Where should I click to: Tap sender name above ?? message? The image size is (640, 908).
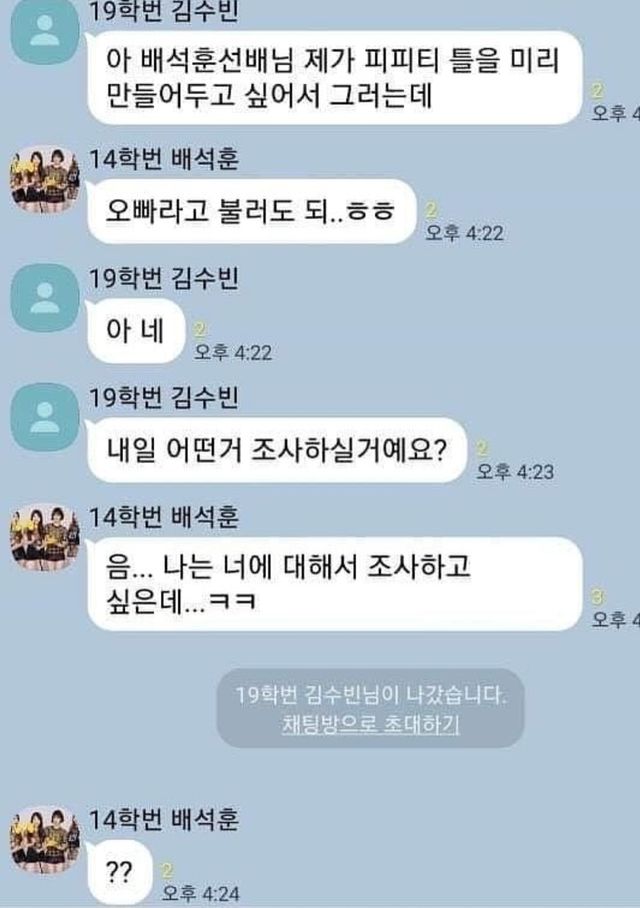163,819
